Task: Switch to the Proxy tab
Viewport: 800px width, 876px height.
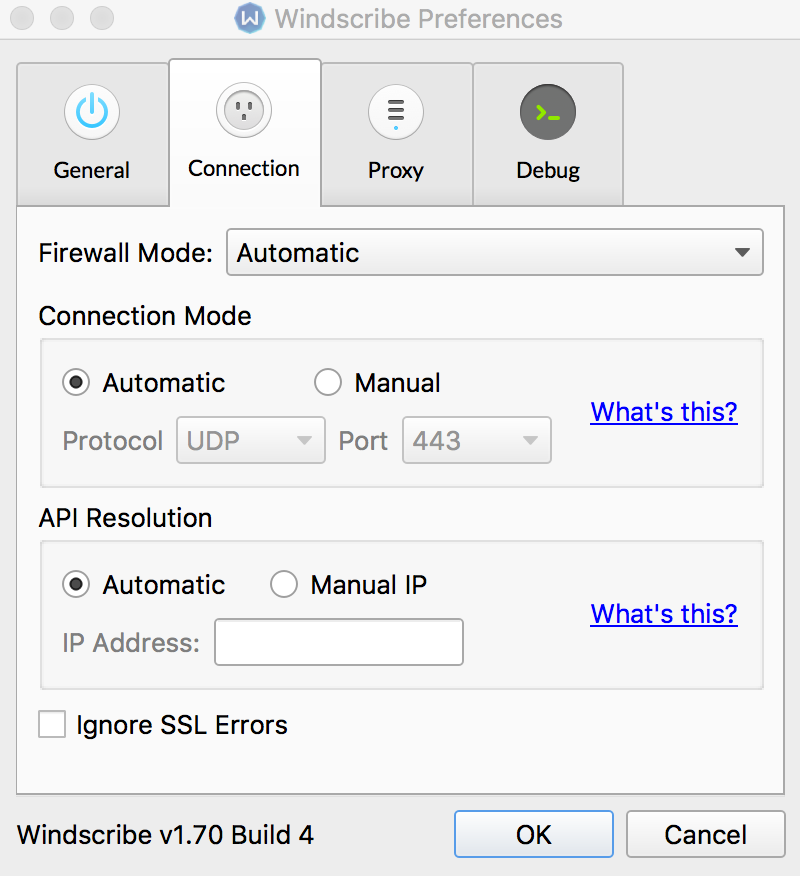Action: 397,134
